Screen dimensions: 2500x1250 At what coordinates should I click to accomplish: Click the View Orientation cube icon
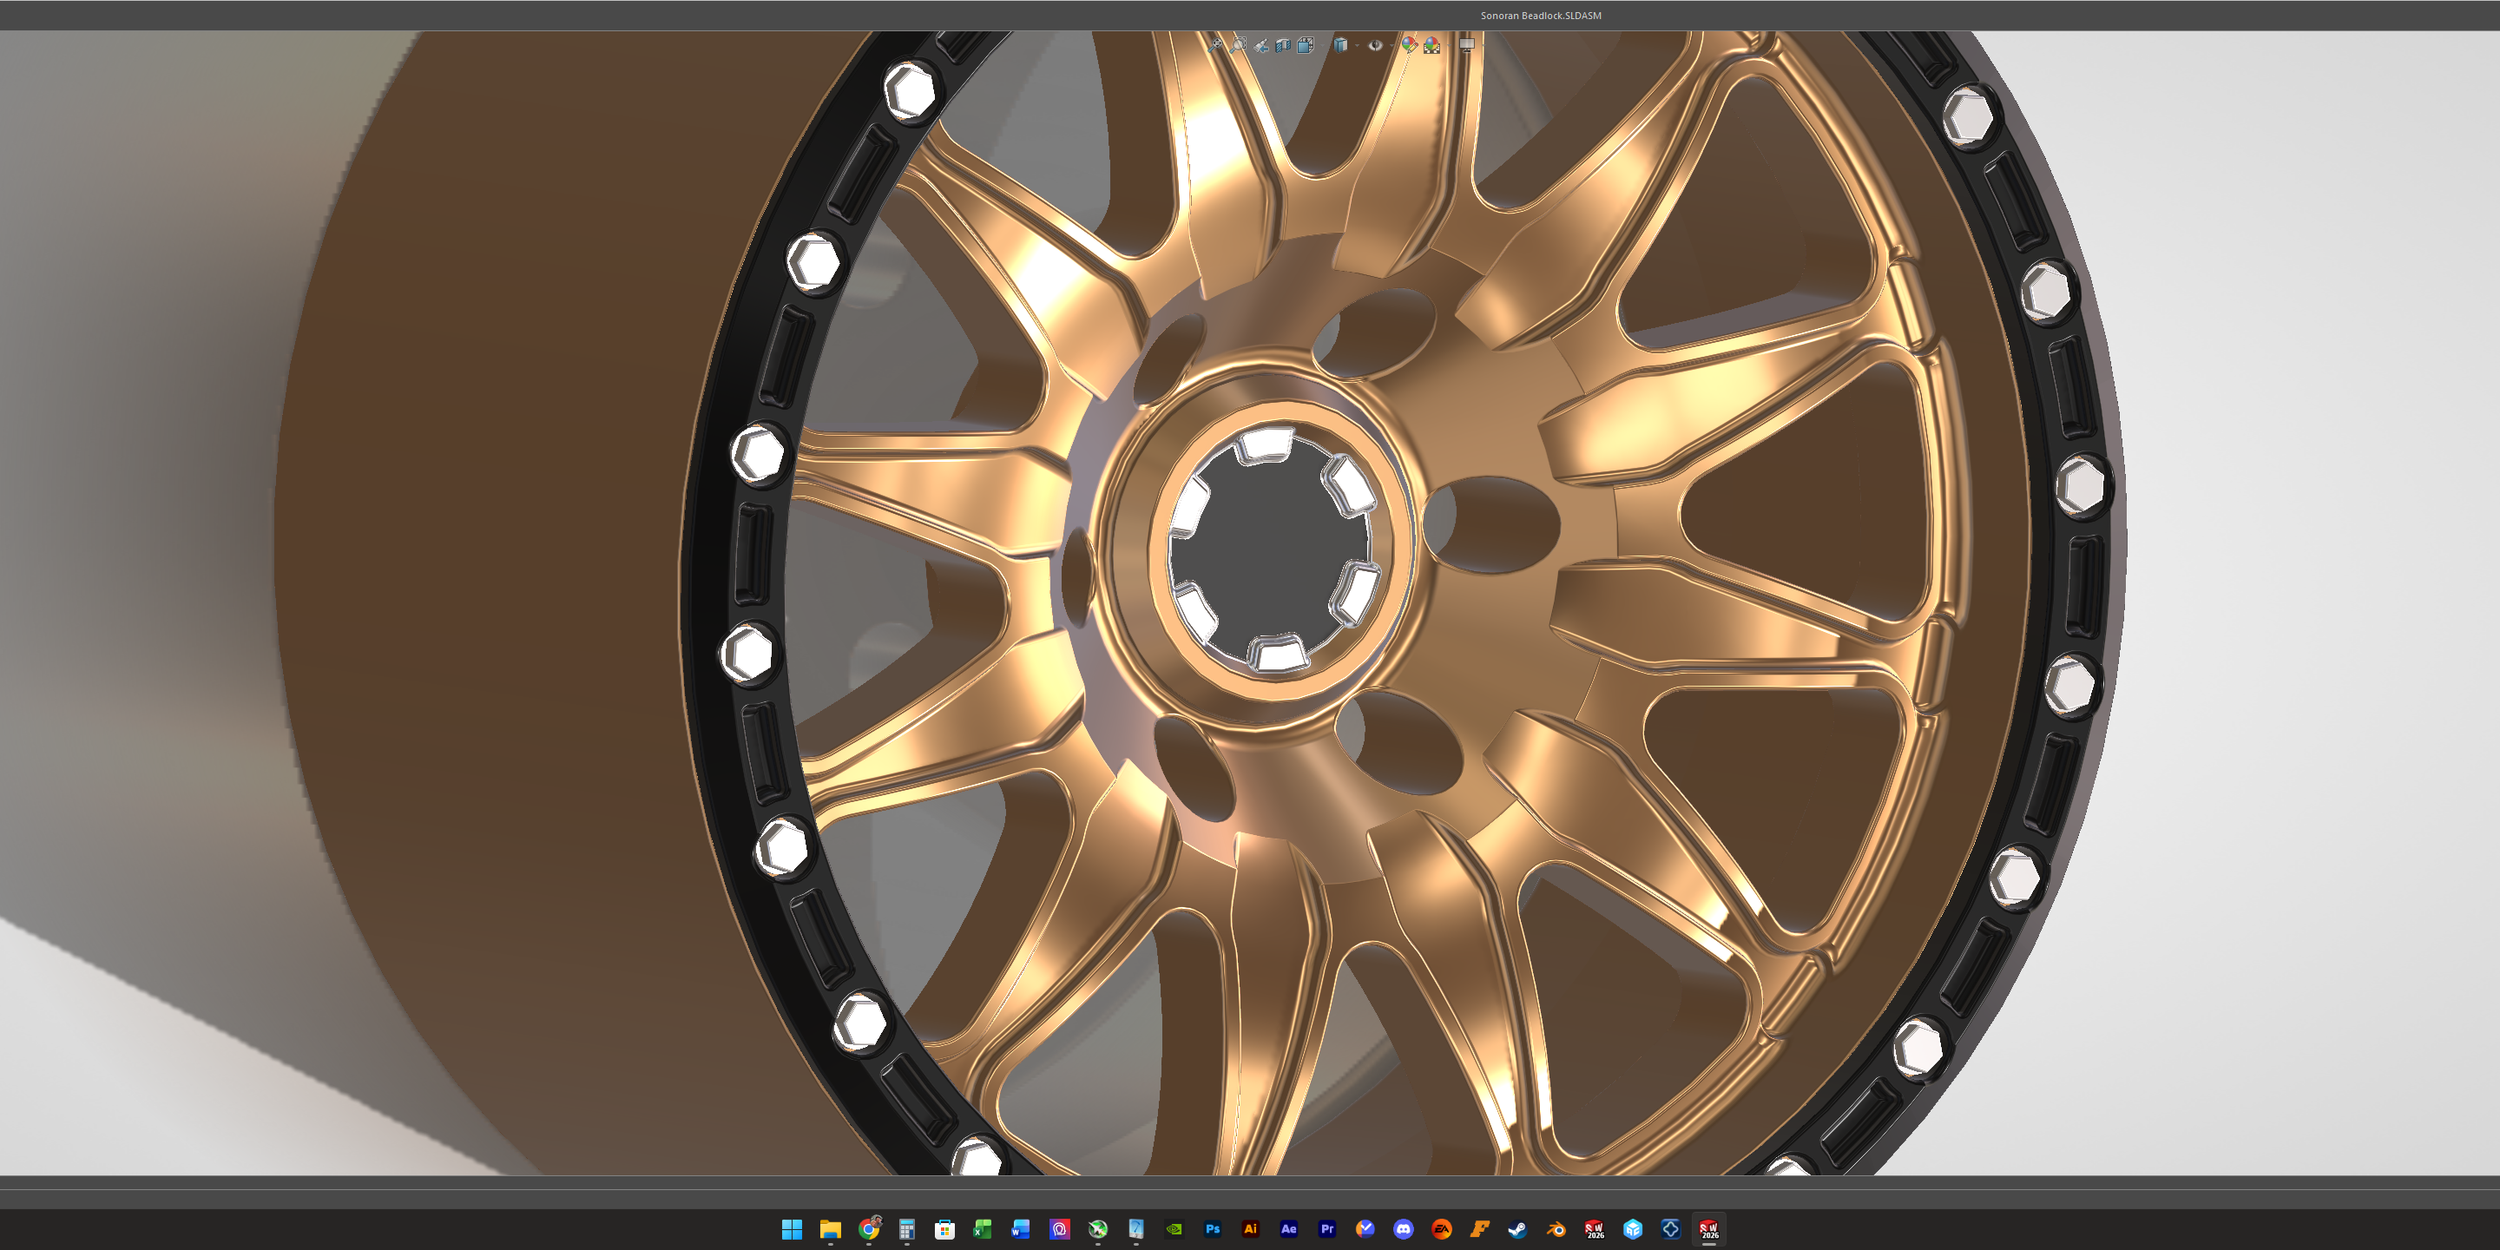point(1305,45)
